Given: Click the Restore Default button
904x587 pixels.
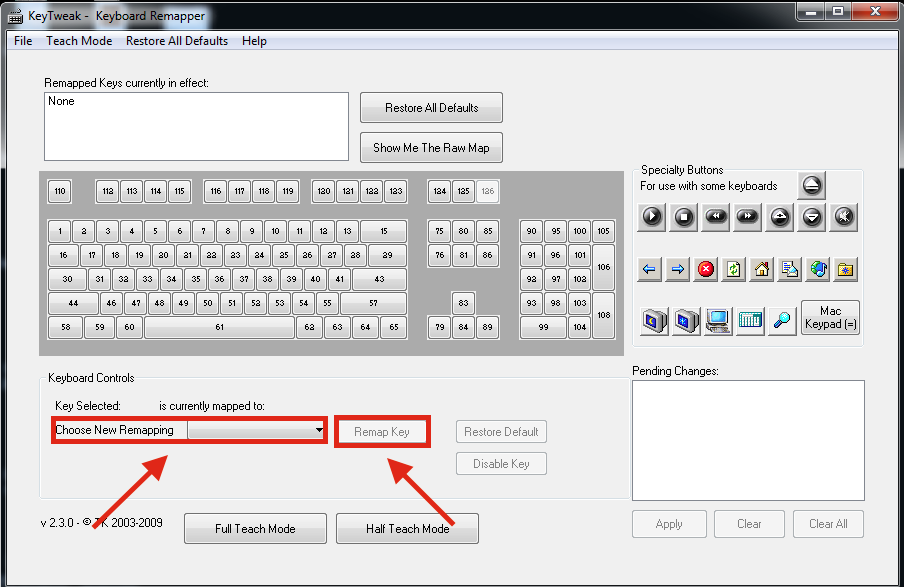Looking at the screenshot, I should pos(501,432).
